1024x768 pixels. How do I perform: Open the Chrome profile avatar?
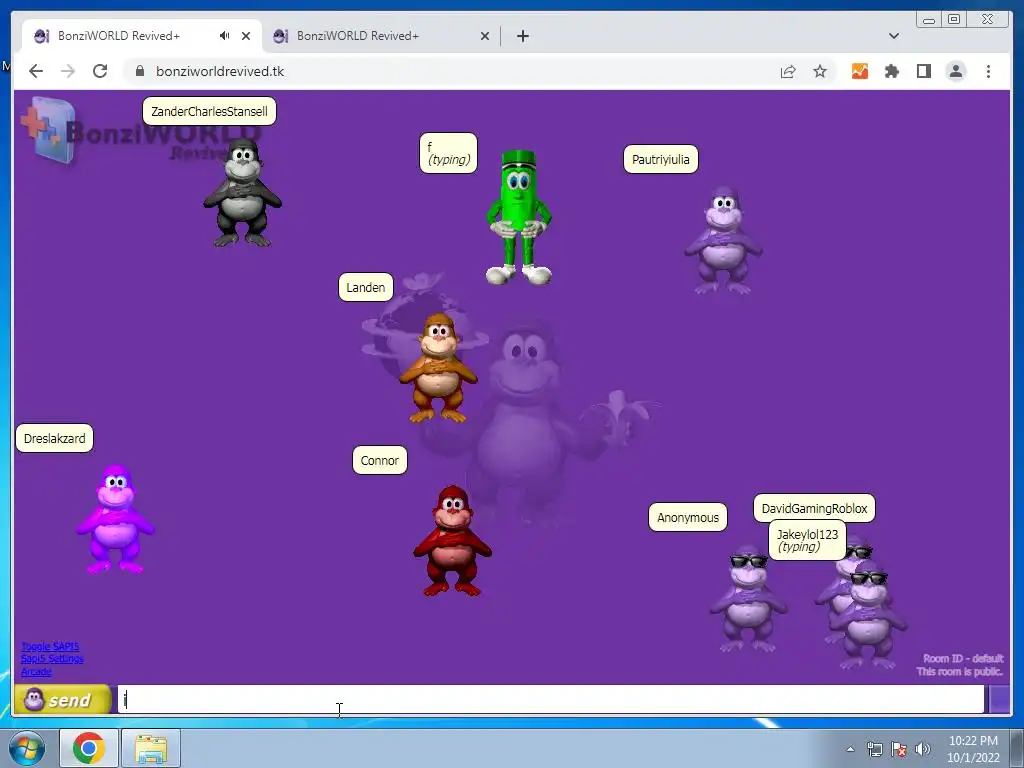tap(955, 71)
